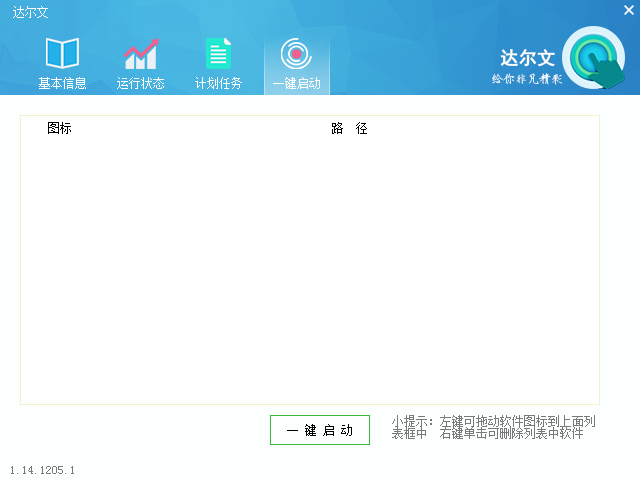The image size is (640, 480).
Task: Click the 达尔文 brand name text
Action: (527, 59)
